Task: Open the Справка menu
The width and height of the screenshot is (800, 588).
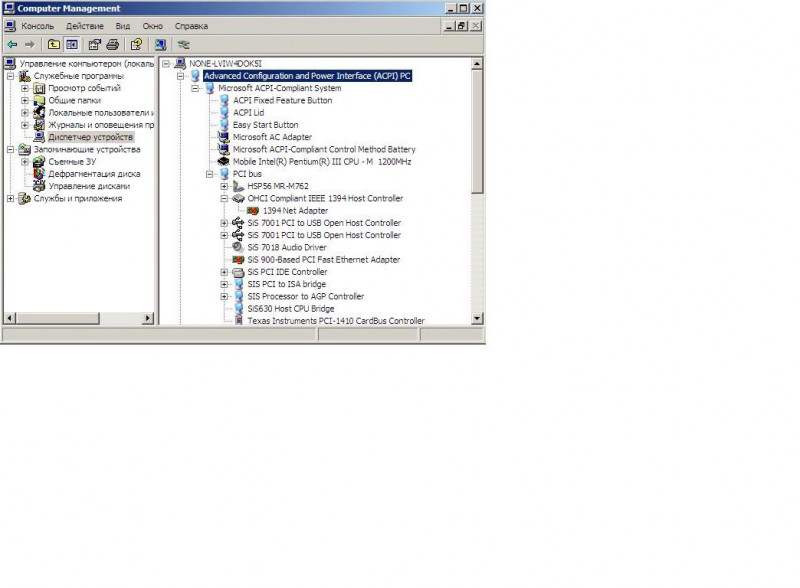Action: 191,26
